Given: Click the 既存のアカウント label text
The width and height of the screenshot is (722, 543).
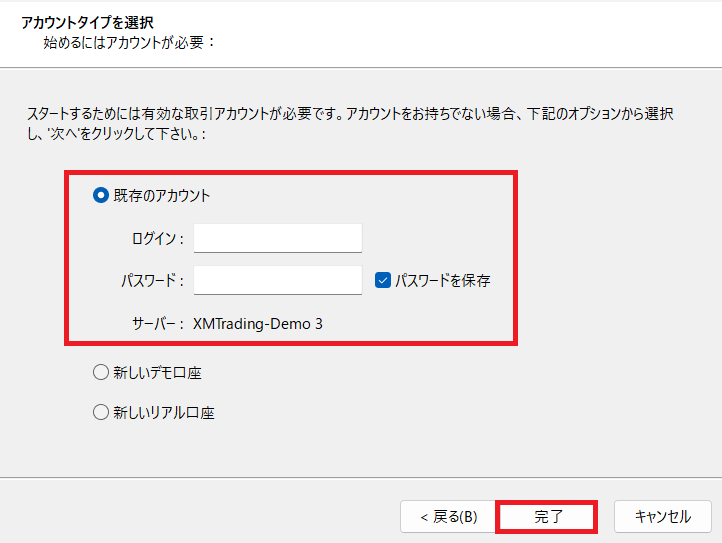Looking at the screenshot, I should click(x=162, y=196).
